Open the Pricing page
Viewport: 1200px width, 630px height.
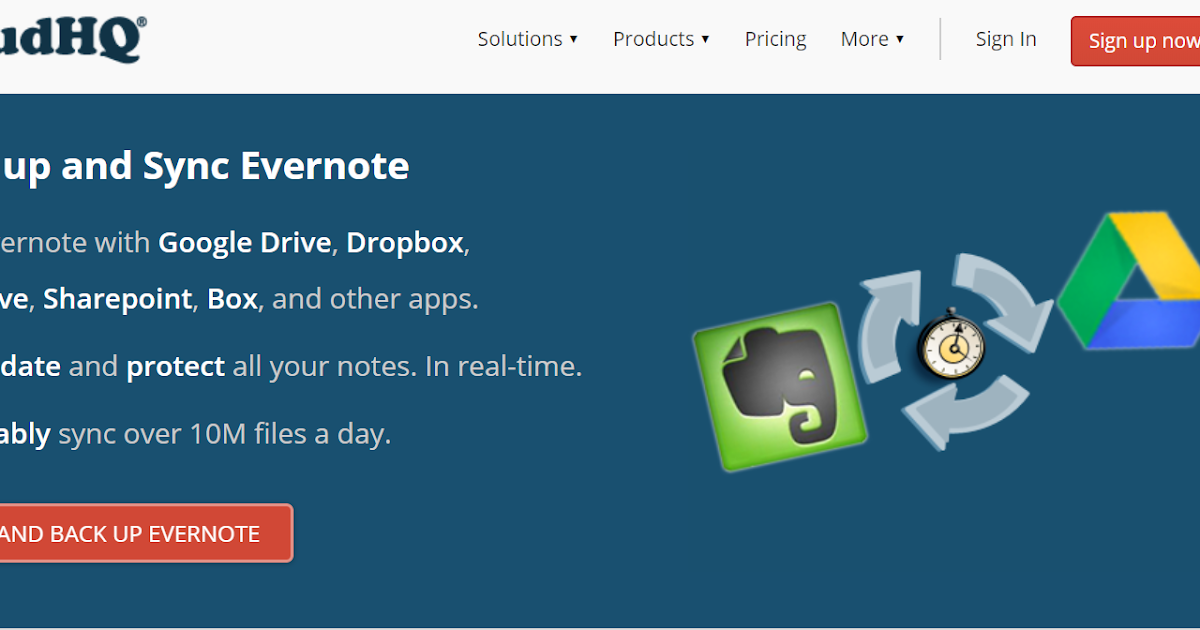pyautogui.click(x=775, y=38)
